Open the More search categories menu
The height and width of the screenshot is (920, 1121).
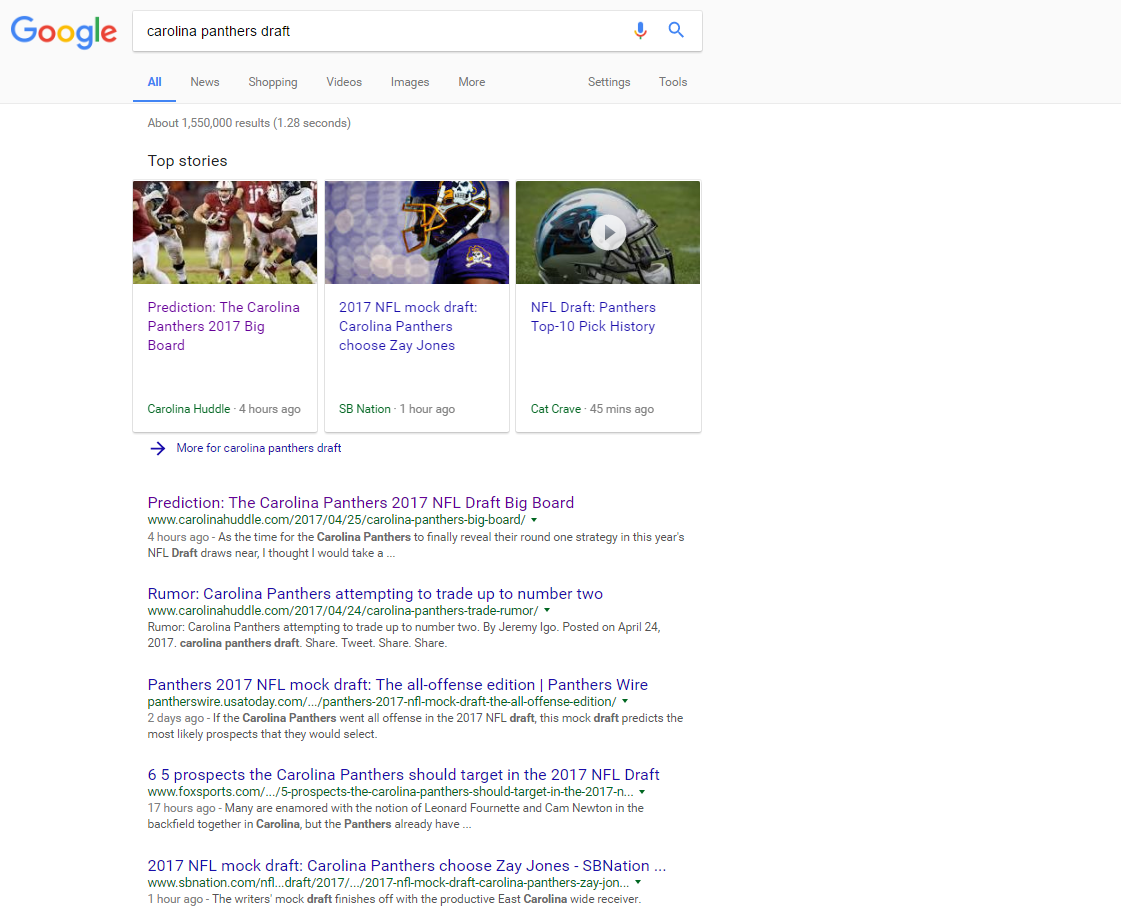point(472,82)
